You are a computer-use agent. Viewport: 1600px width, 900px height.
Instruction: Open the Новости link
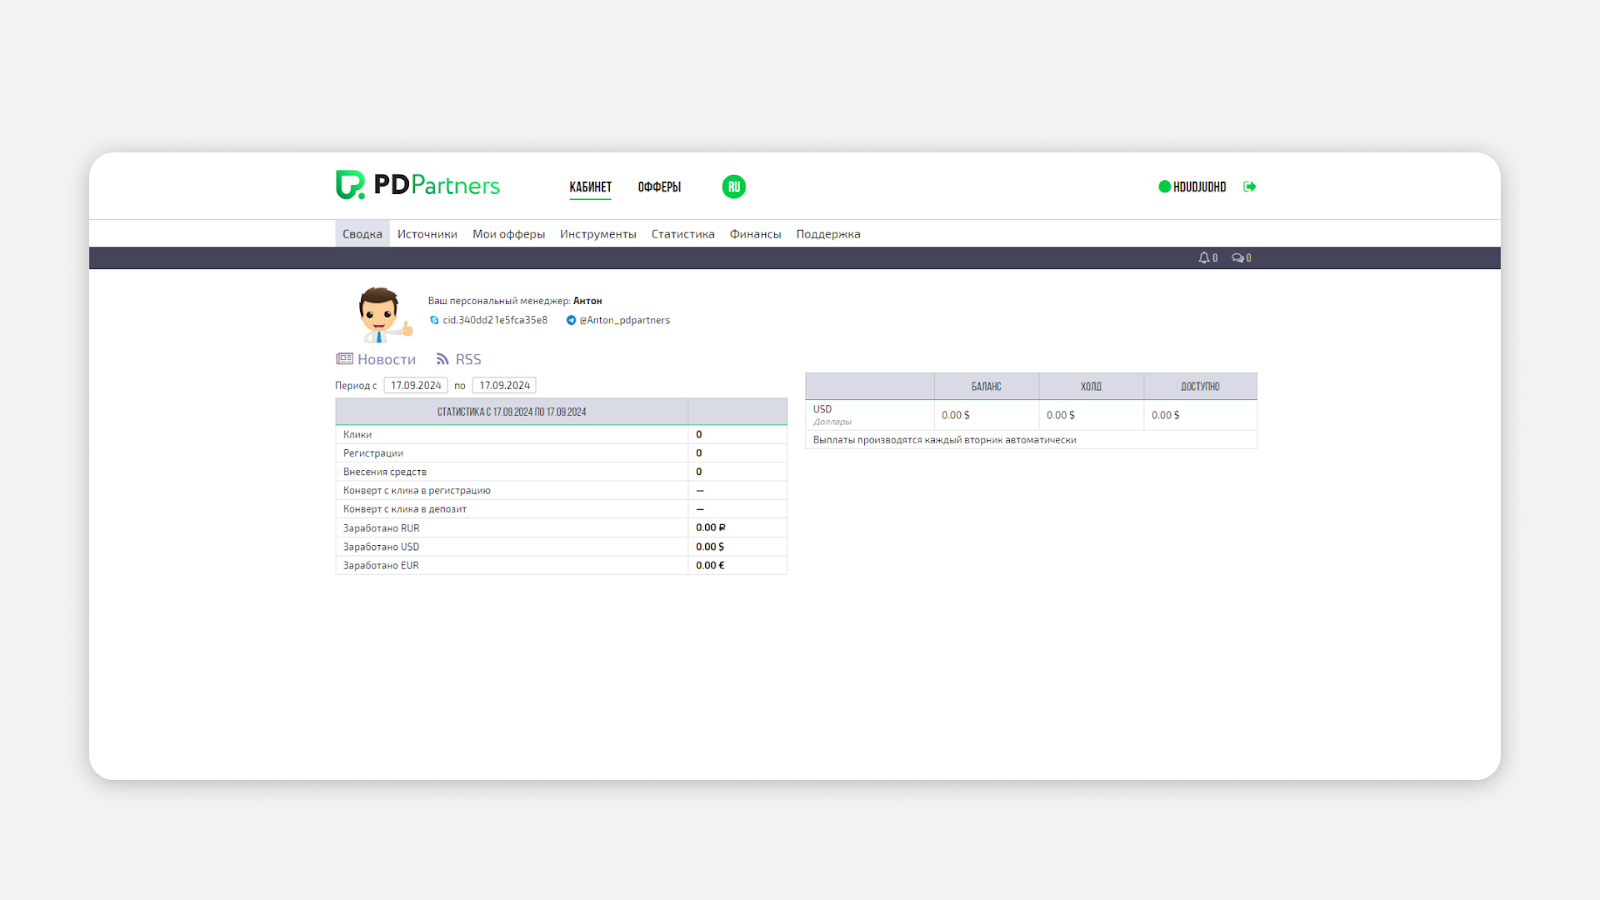386,359
